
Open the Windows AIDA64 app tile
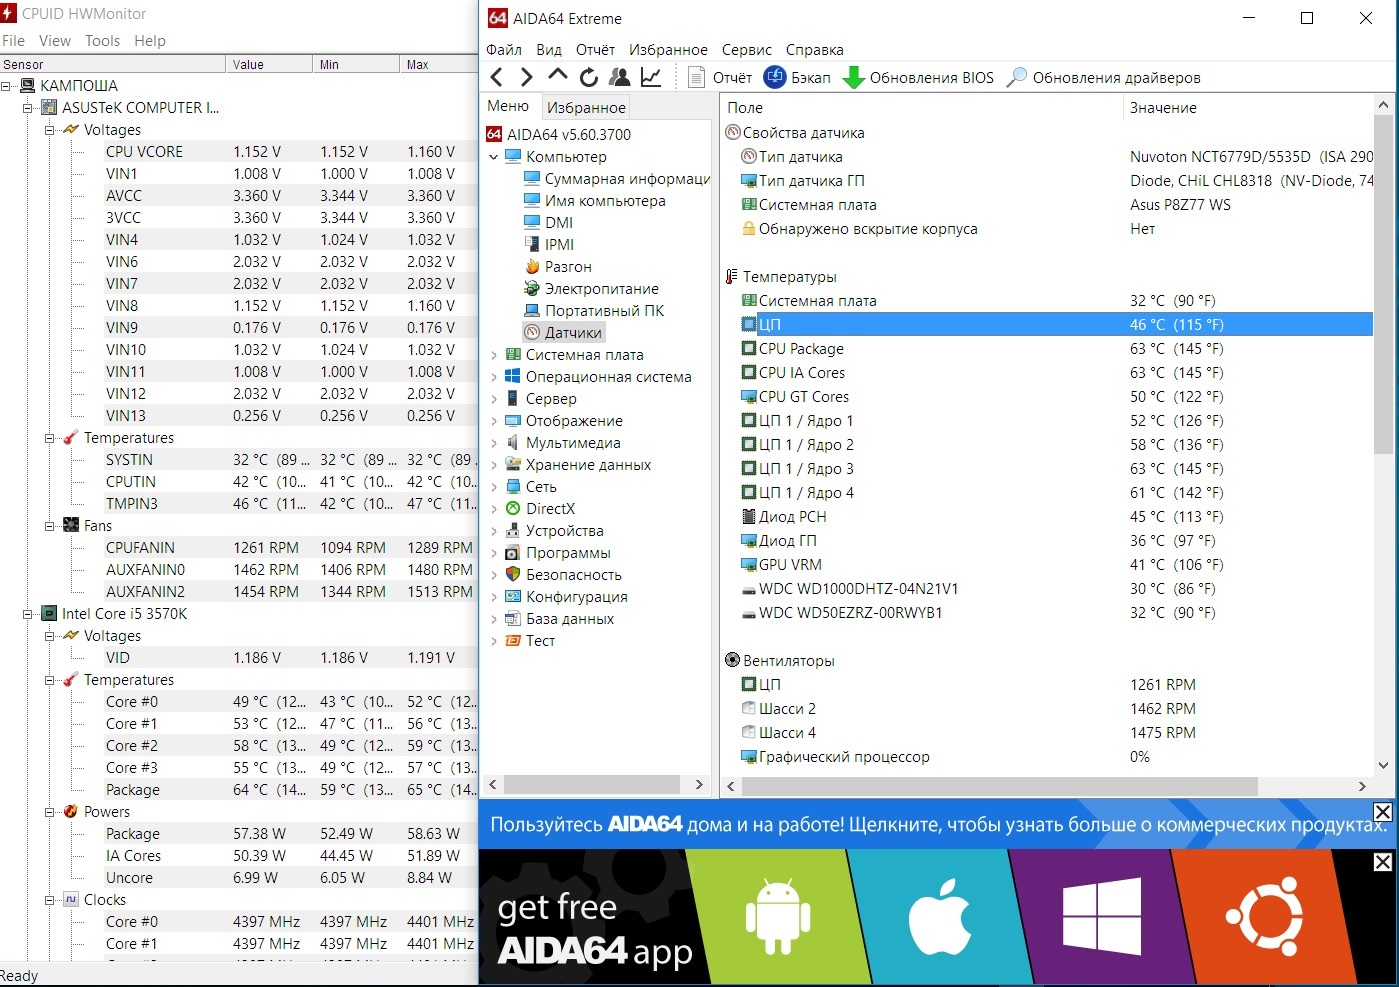tap(1101, 918)
